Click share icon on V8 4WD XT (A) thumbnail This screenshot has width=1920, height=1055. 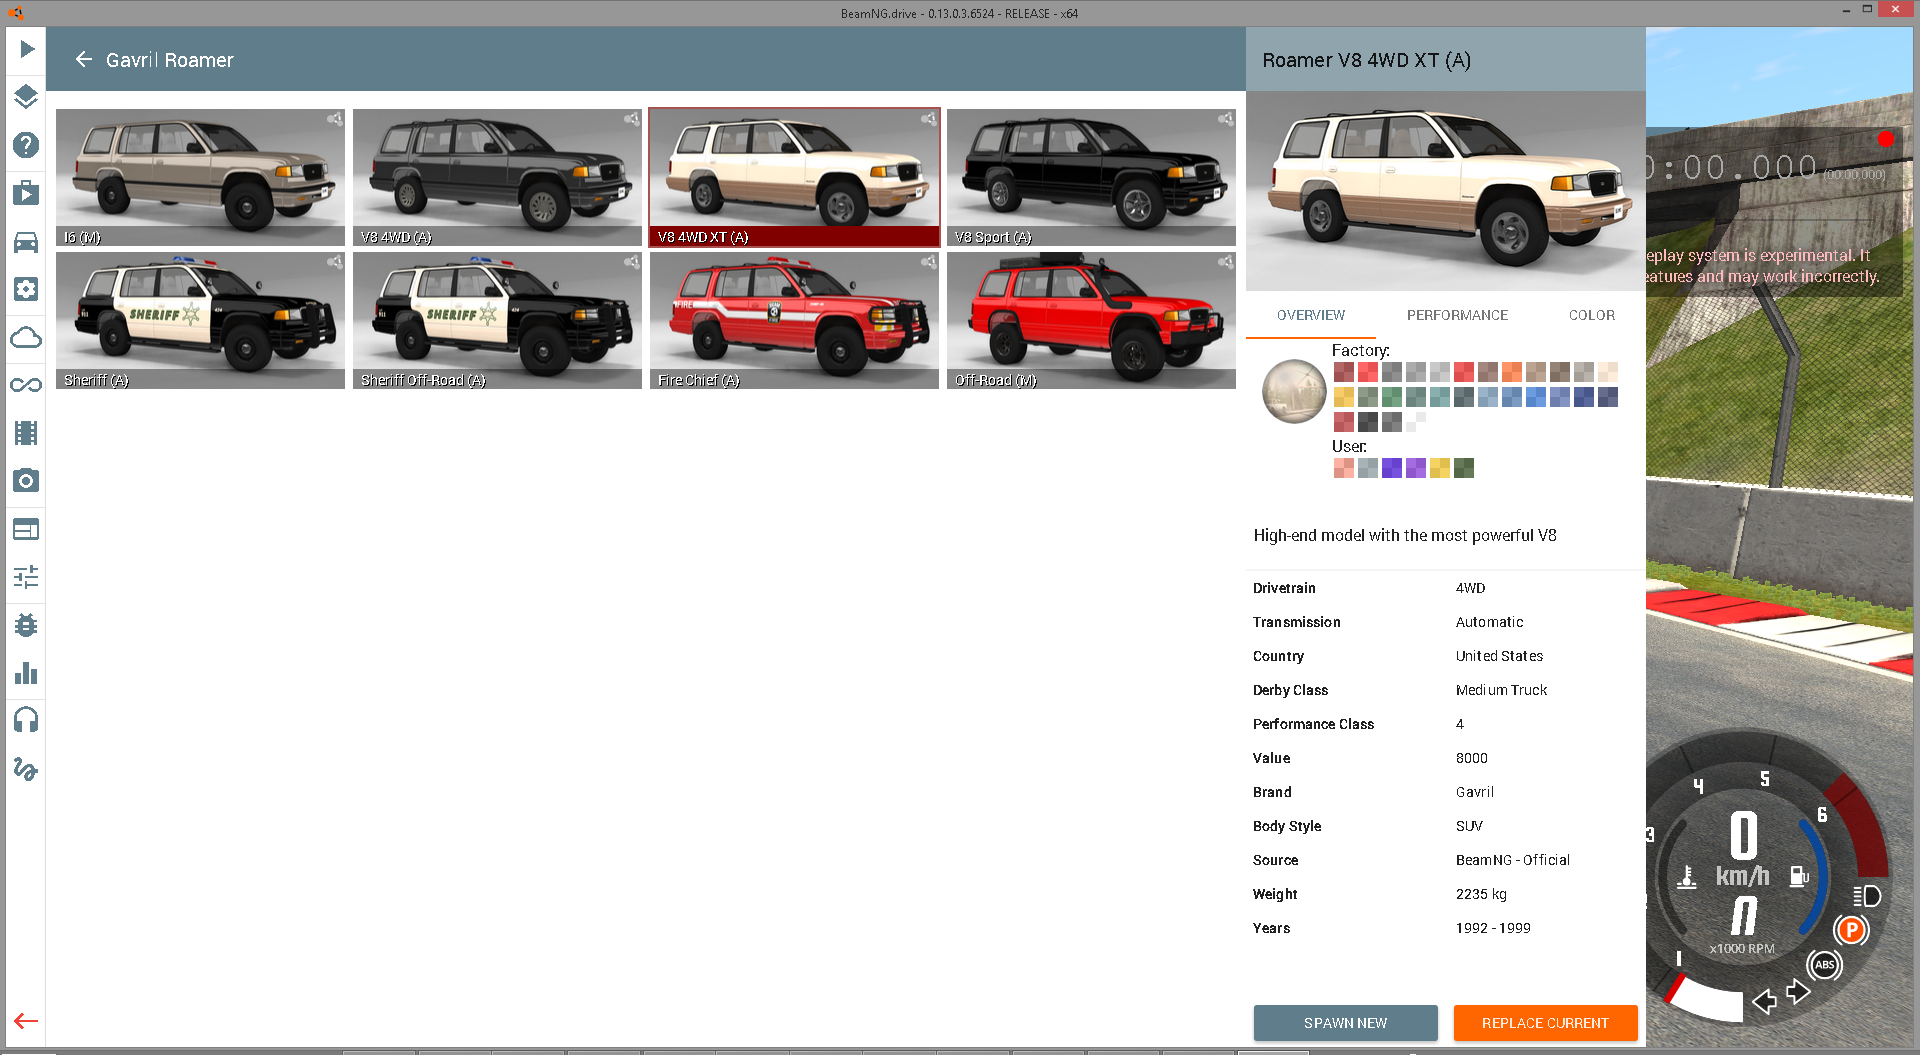tap(928, 119)
